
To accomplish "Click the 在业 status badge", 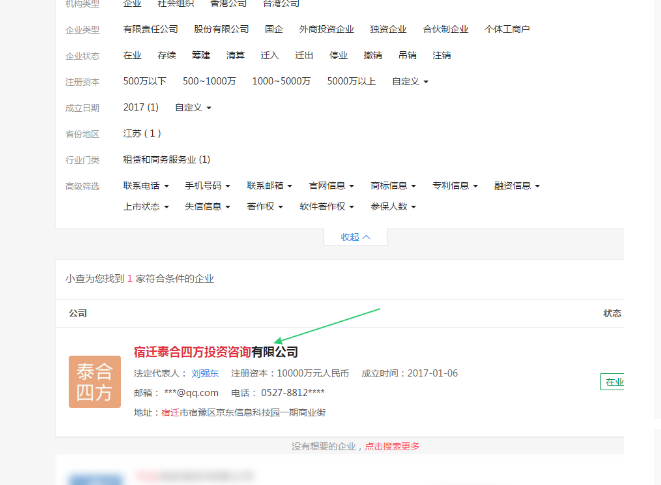I will coord(612,382).
